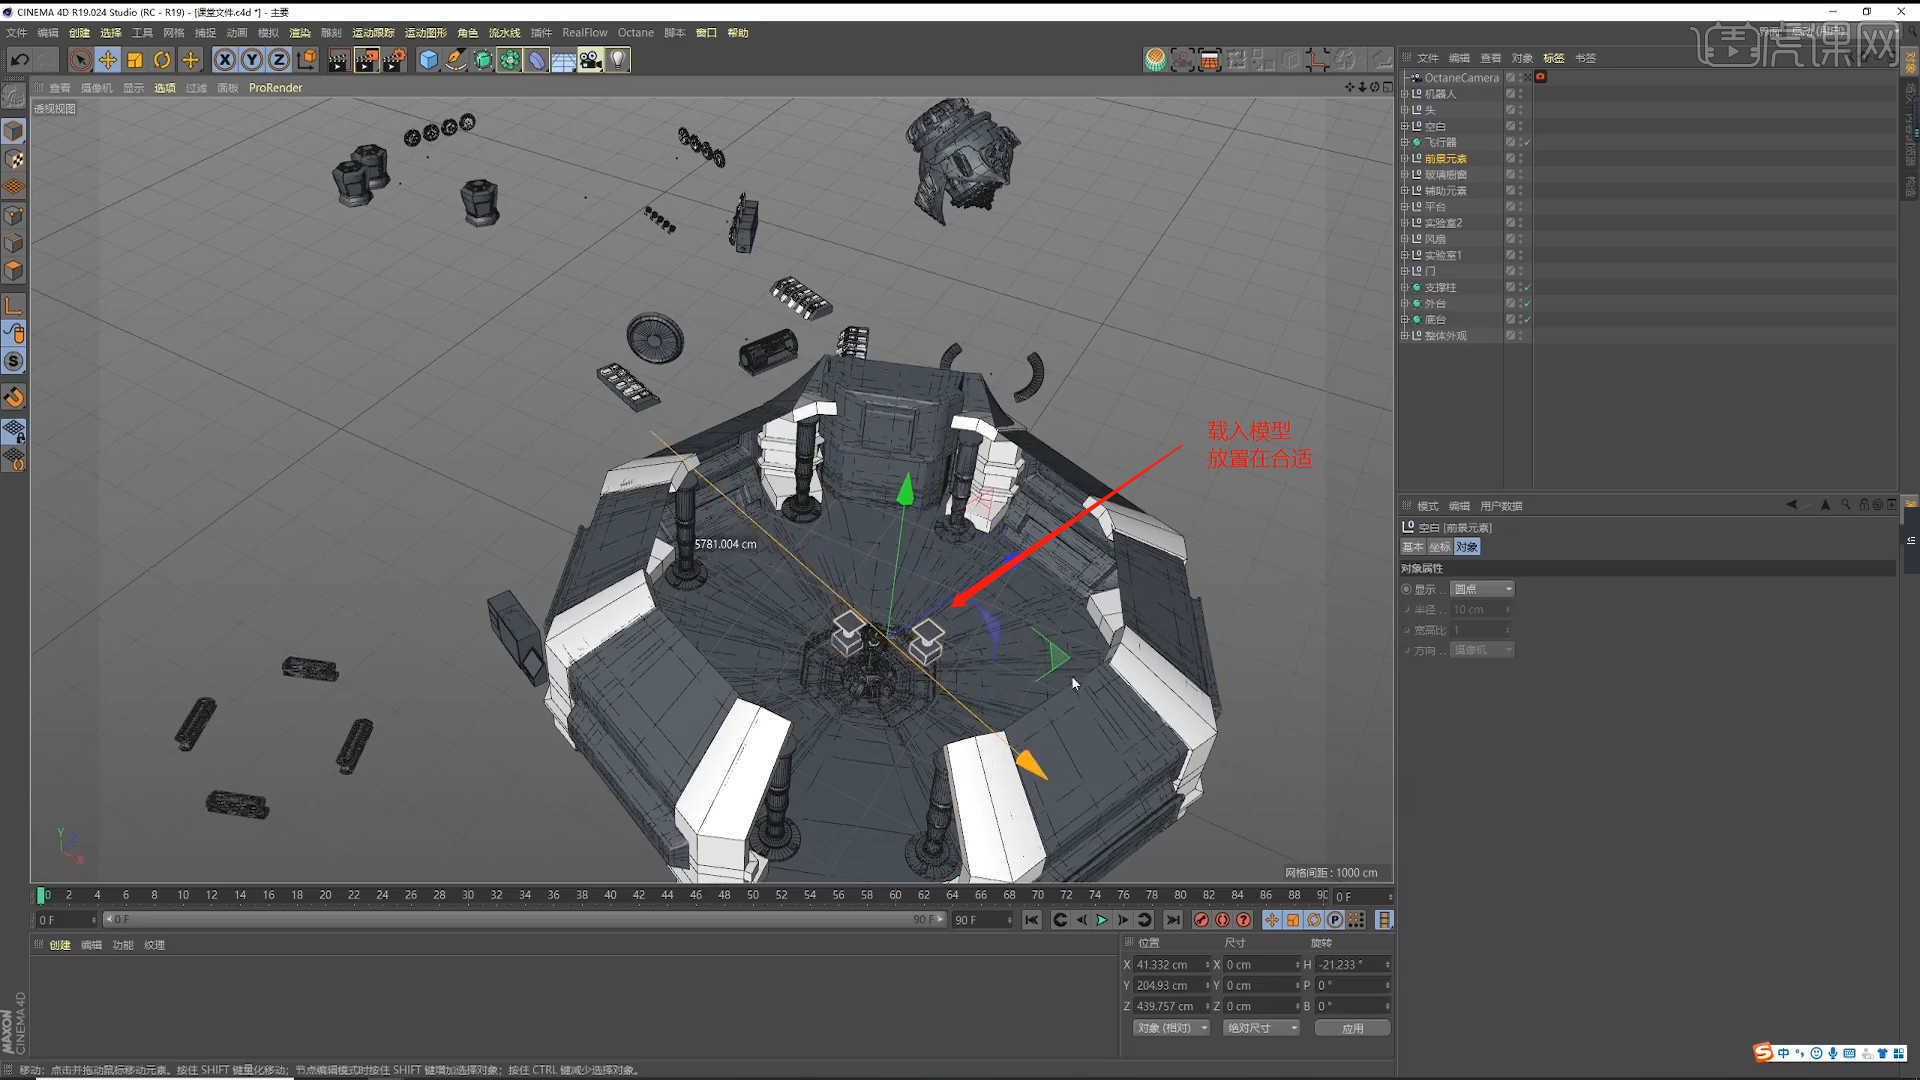This screenshot has width=1920, height=1080.
Task: Click the Spline pen tool icon
Action: click(x=456, y=60)
